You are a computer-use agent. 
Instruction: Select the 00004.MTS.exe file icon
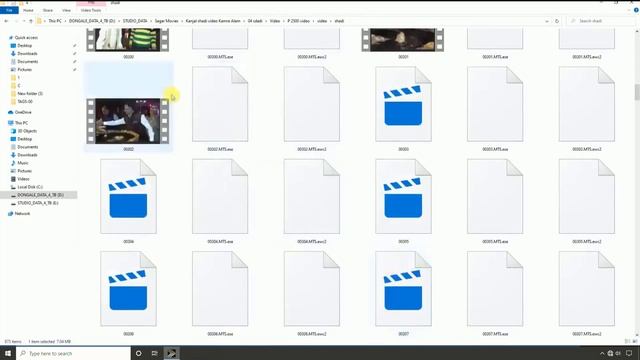click(220, 196)
